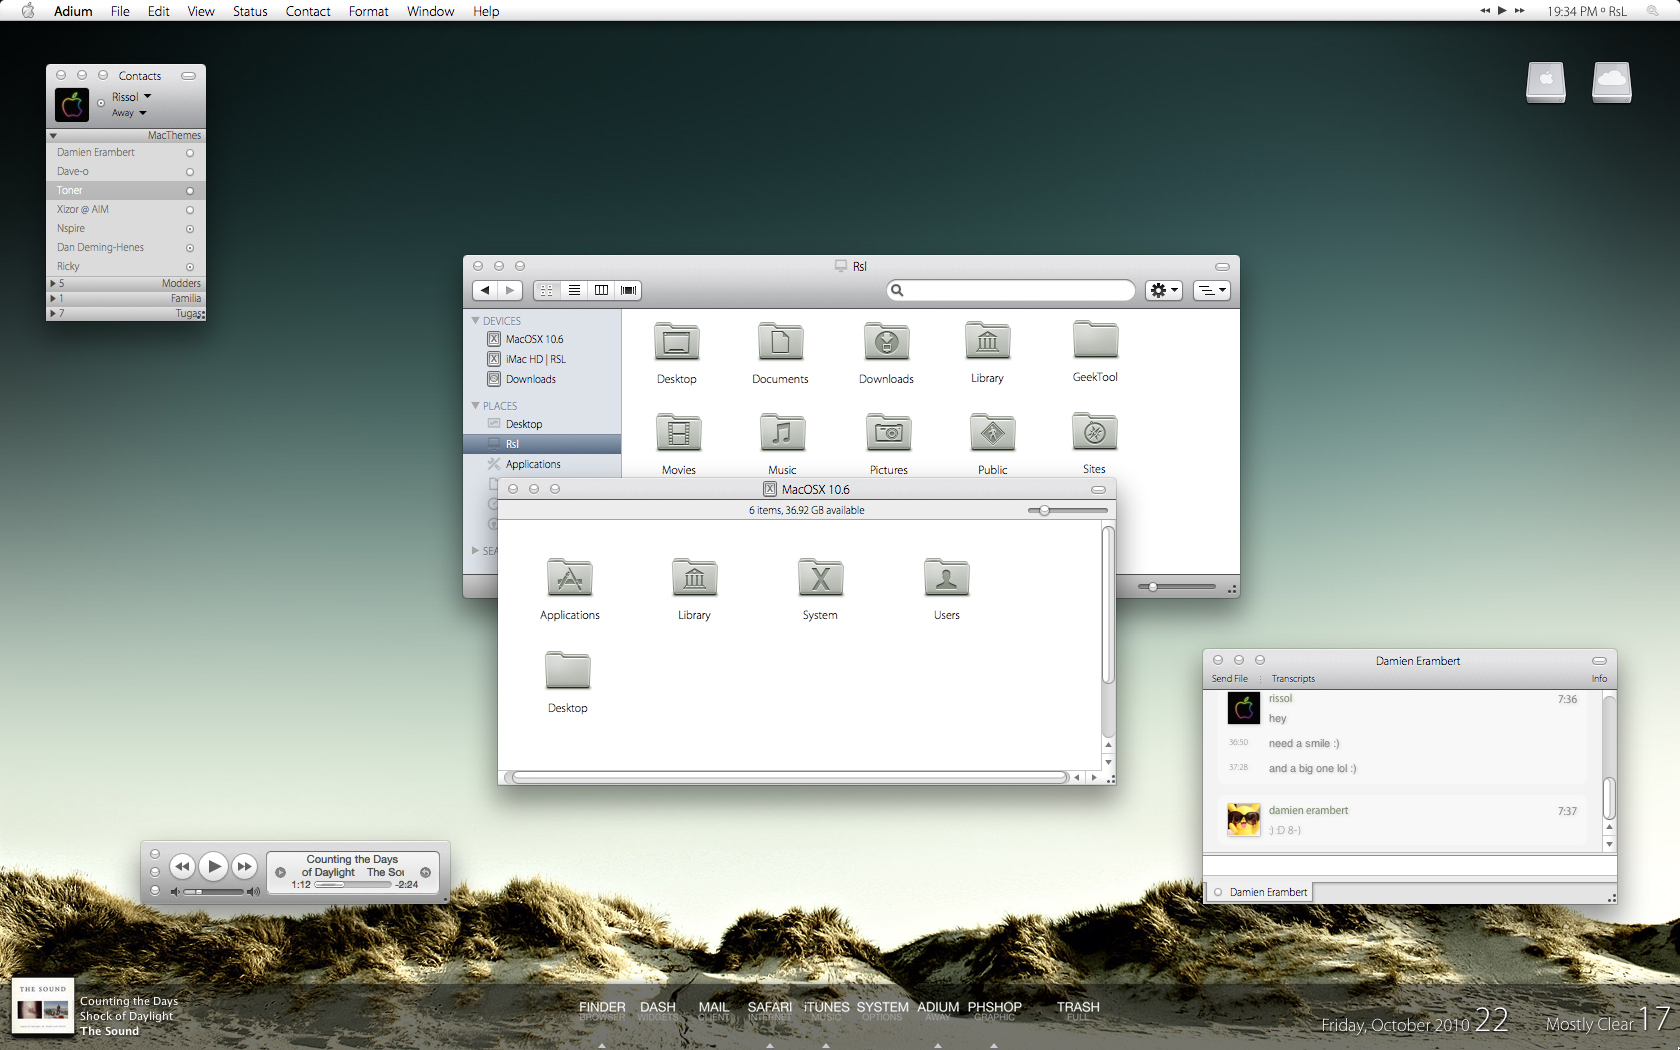Open the GeekTool folder
Viewport: 1680px width, 1050px height.
(x=1095, y=341)
